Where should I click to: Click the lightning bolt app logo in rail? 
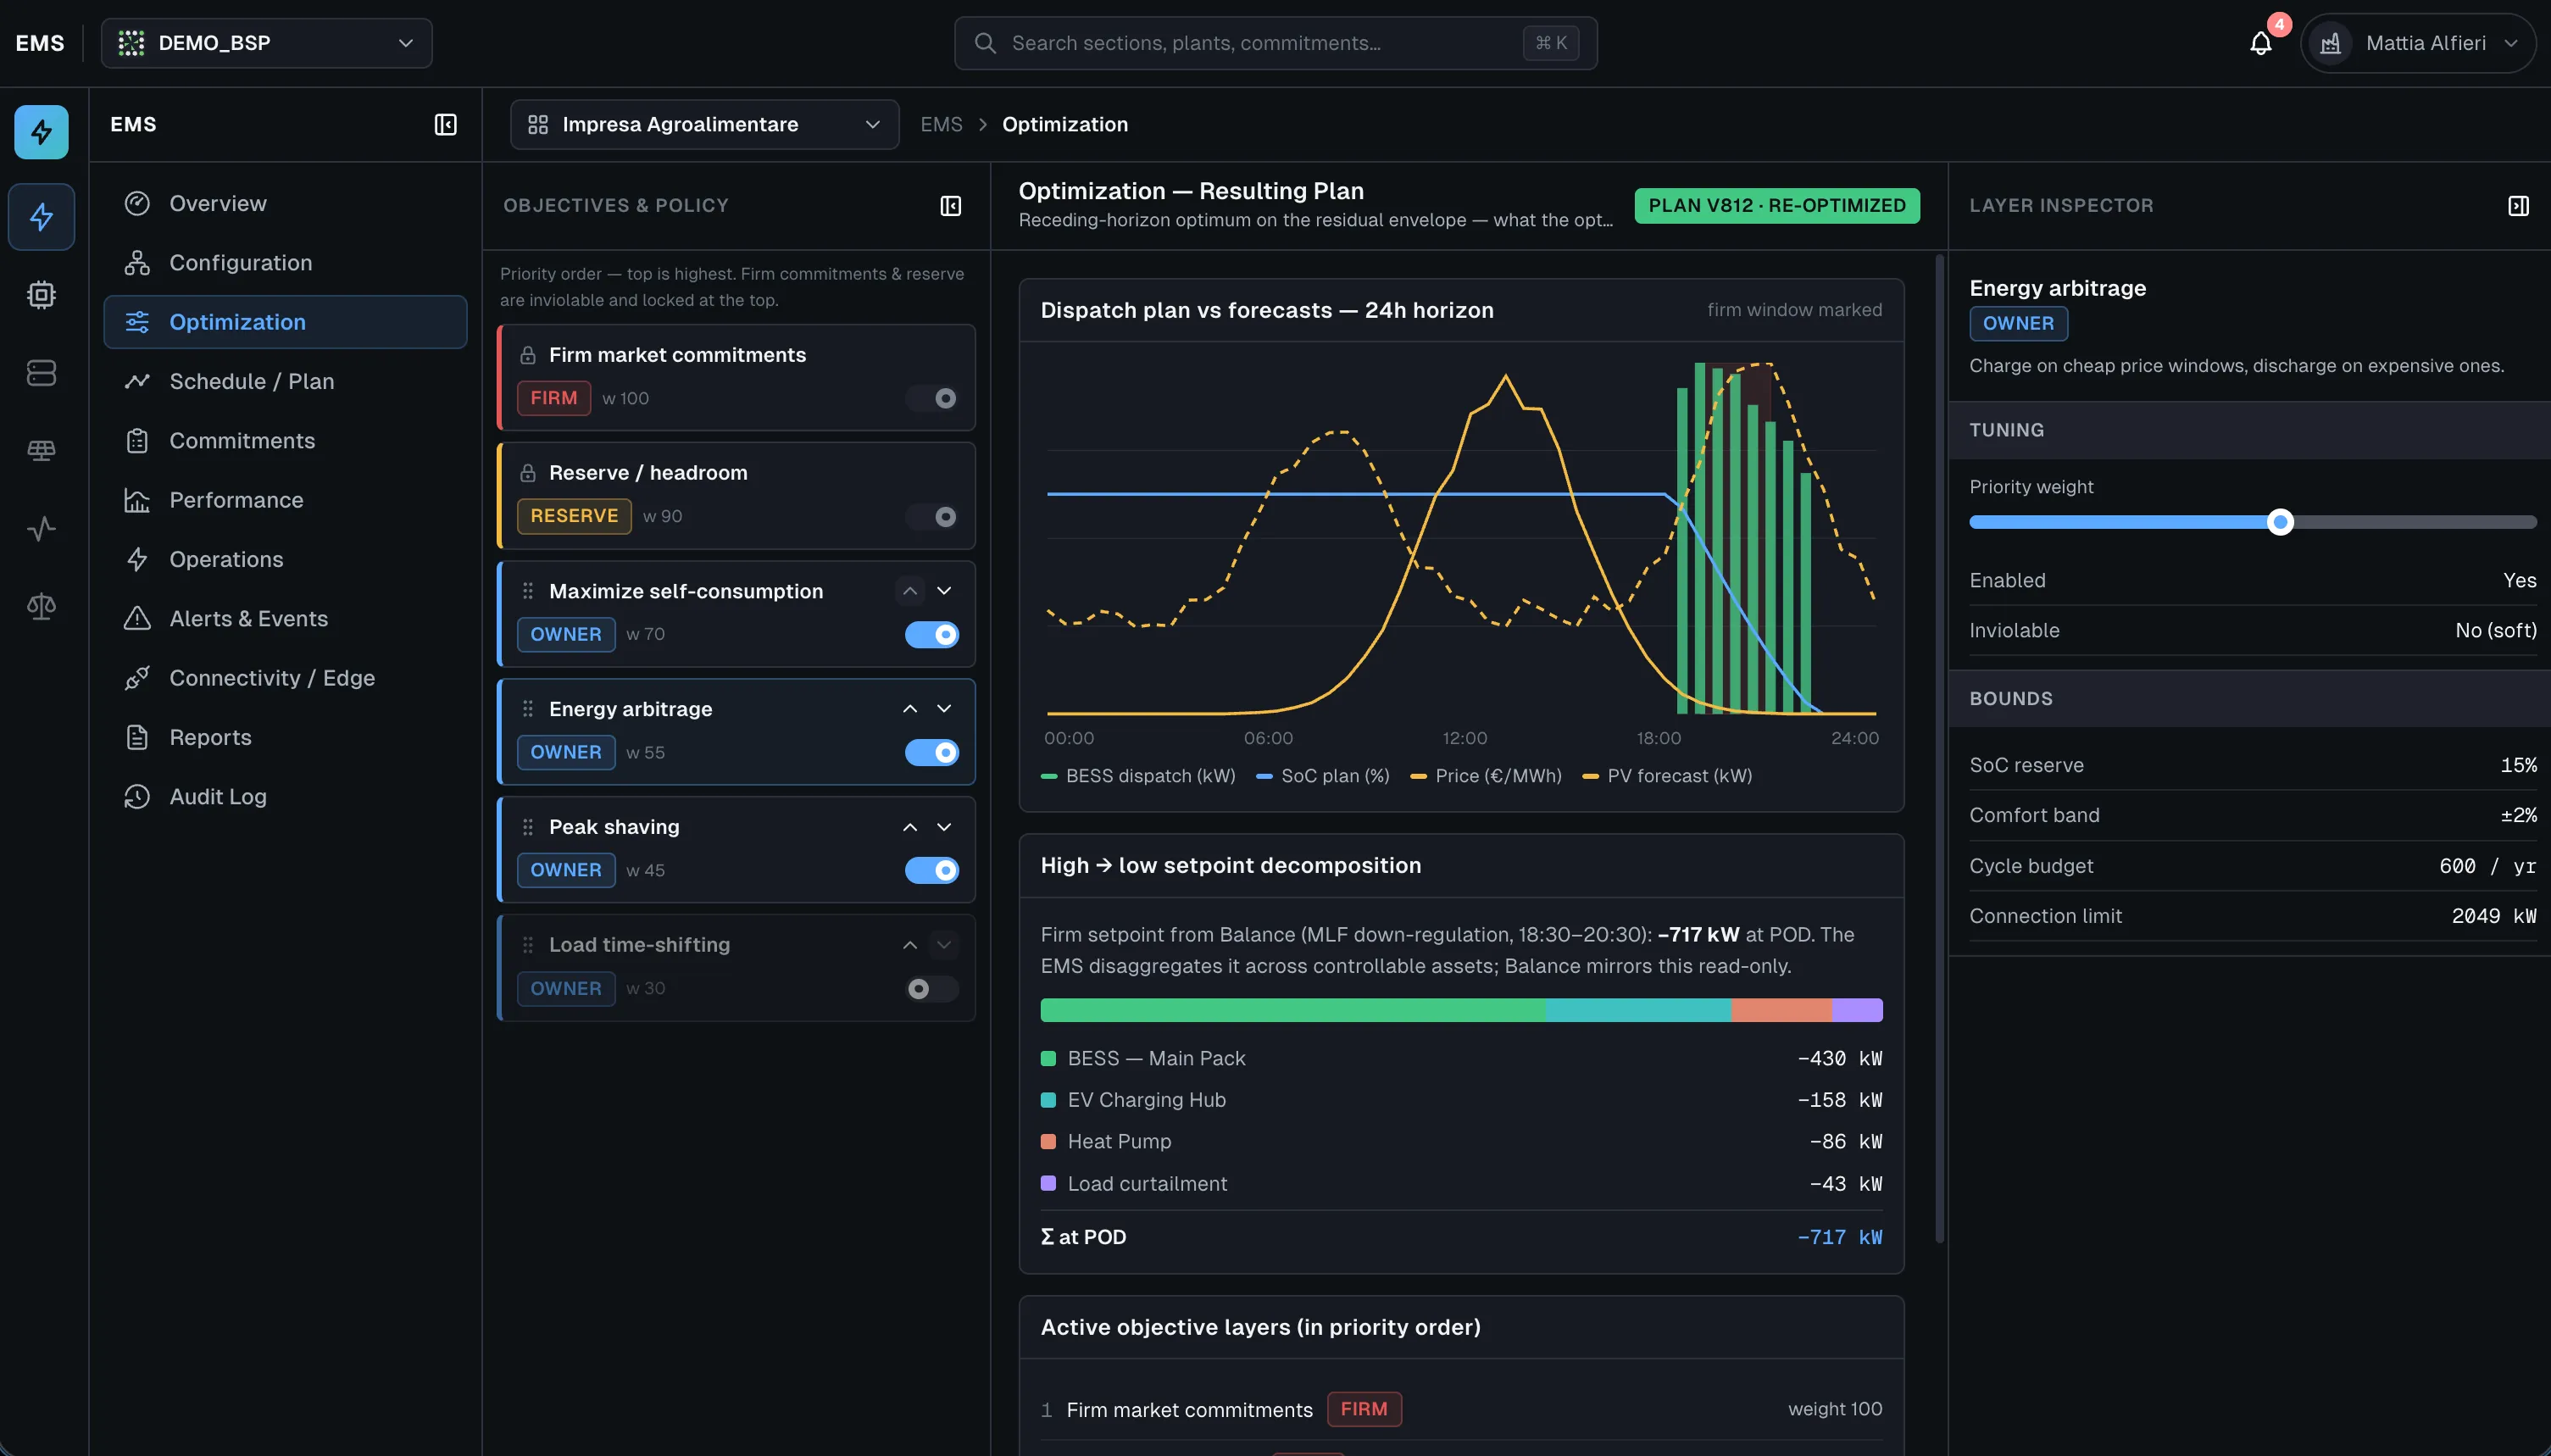[x=41, y=132]
